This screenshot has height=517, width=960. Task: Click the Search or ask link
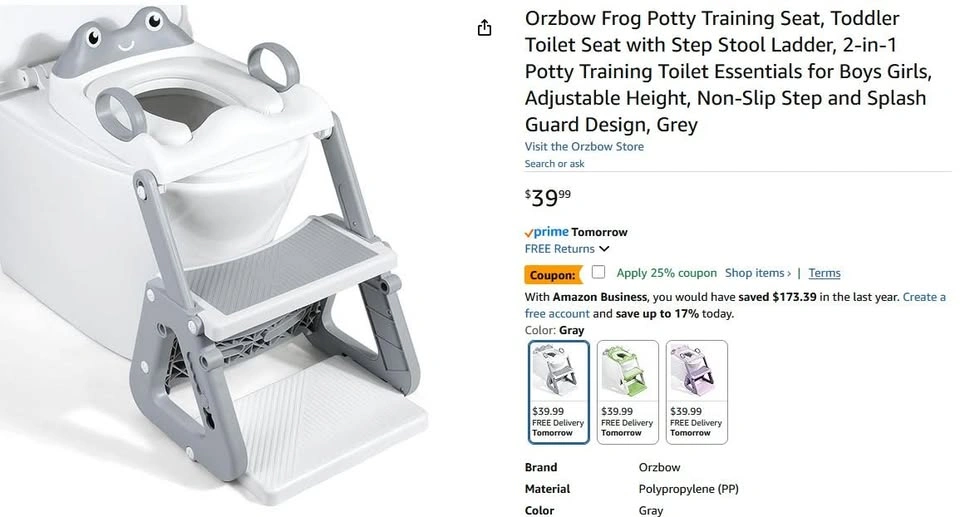coord(555,164)
